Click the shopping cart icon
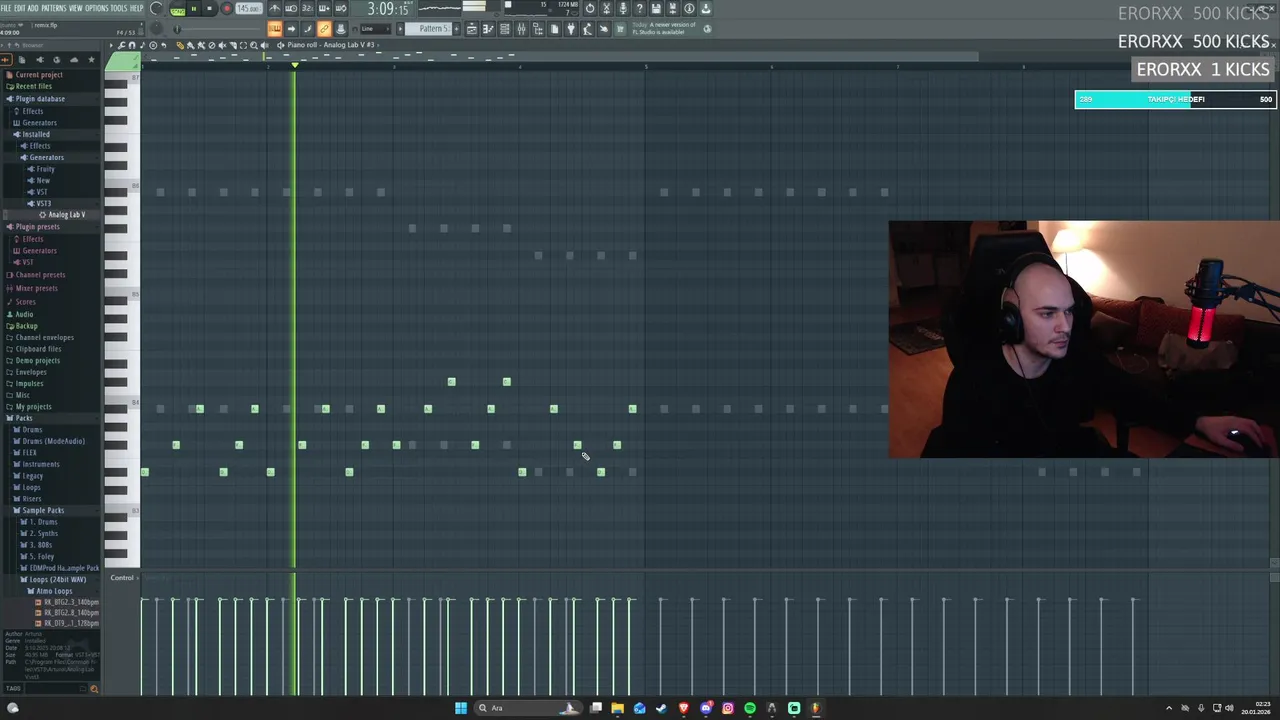 tap(620, 28)
